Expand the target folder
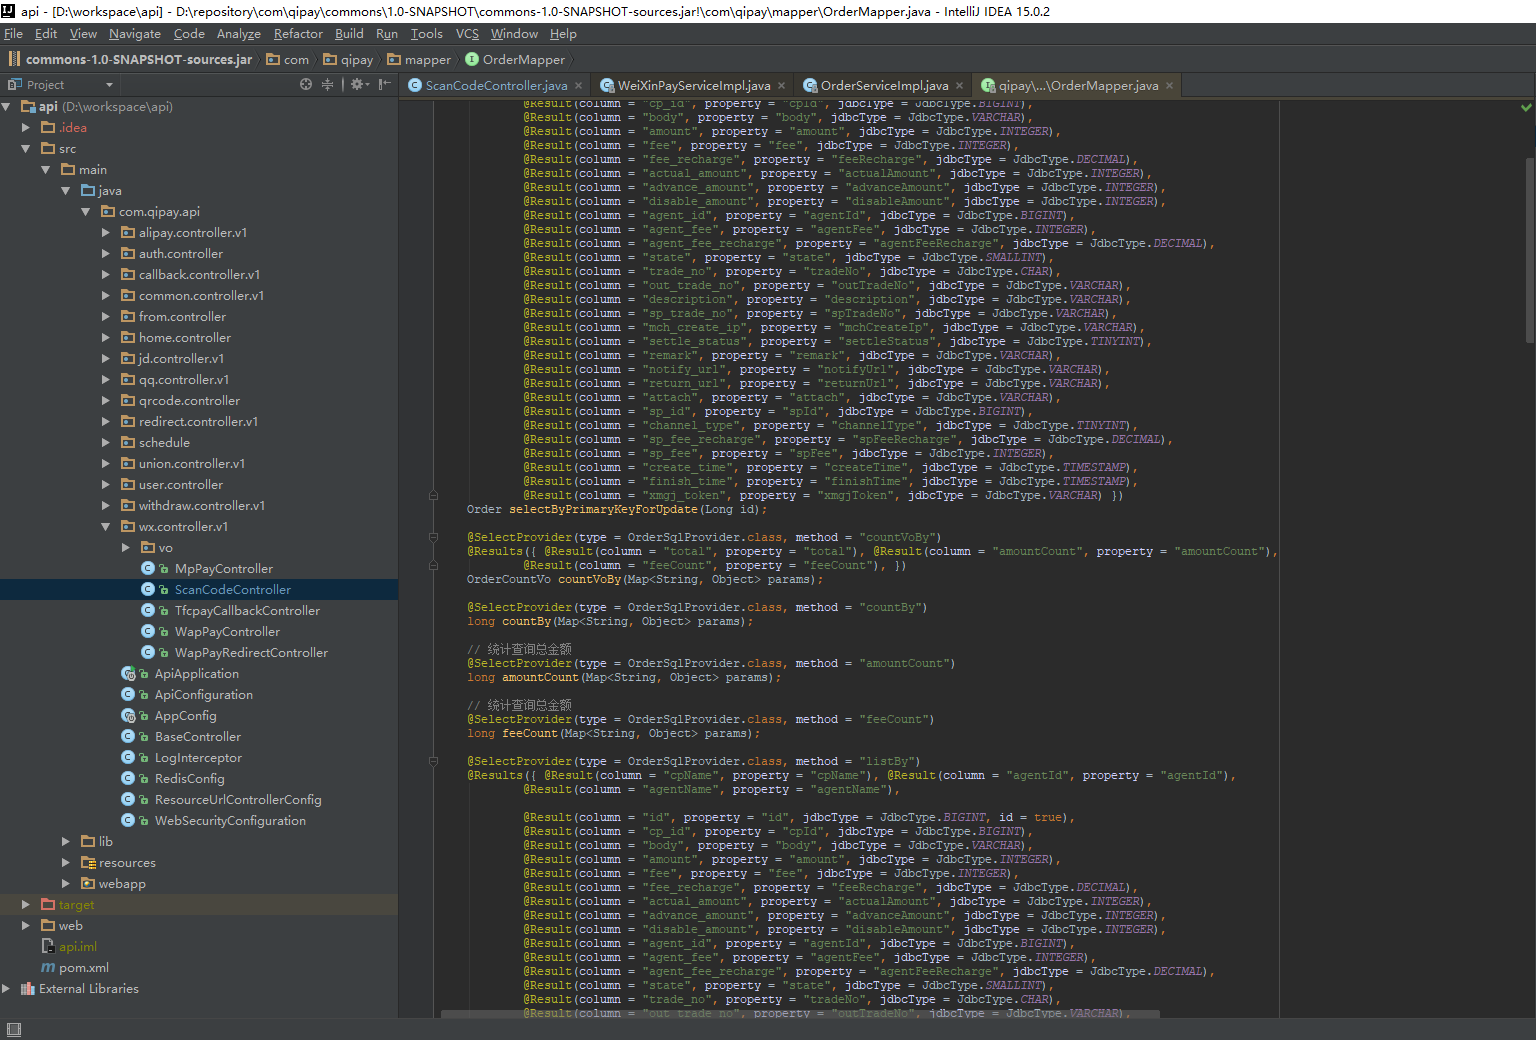Image resolution: width=1536 pixels, height=1040 pixels. pos(26,904)
